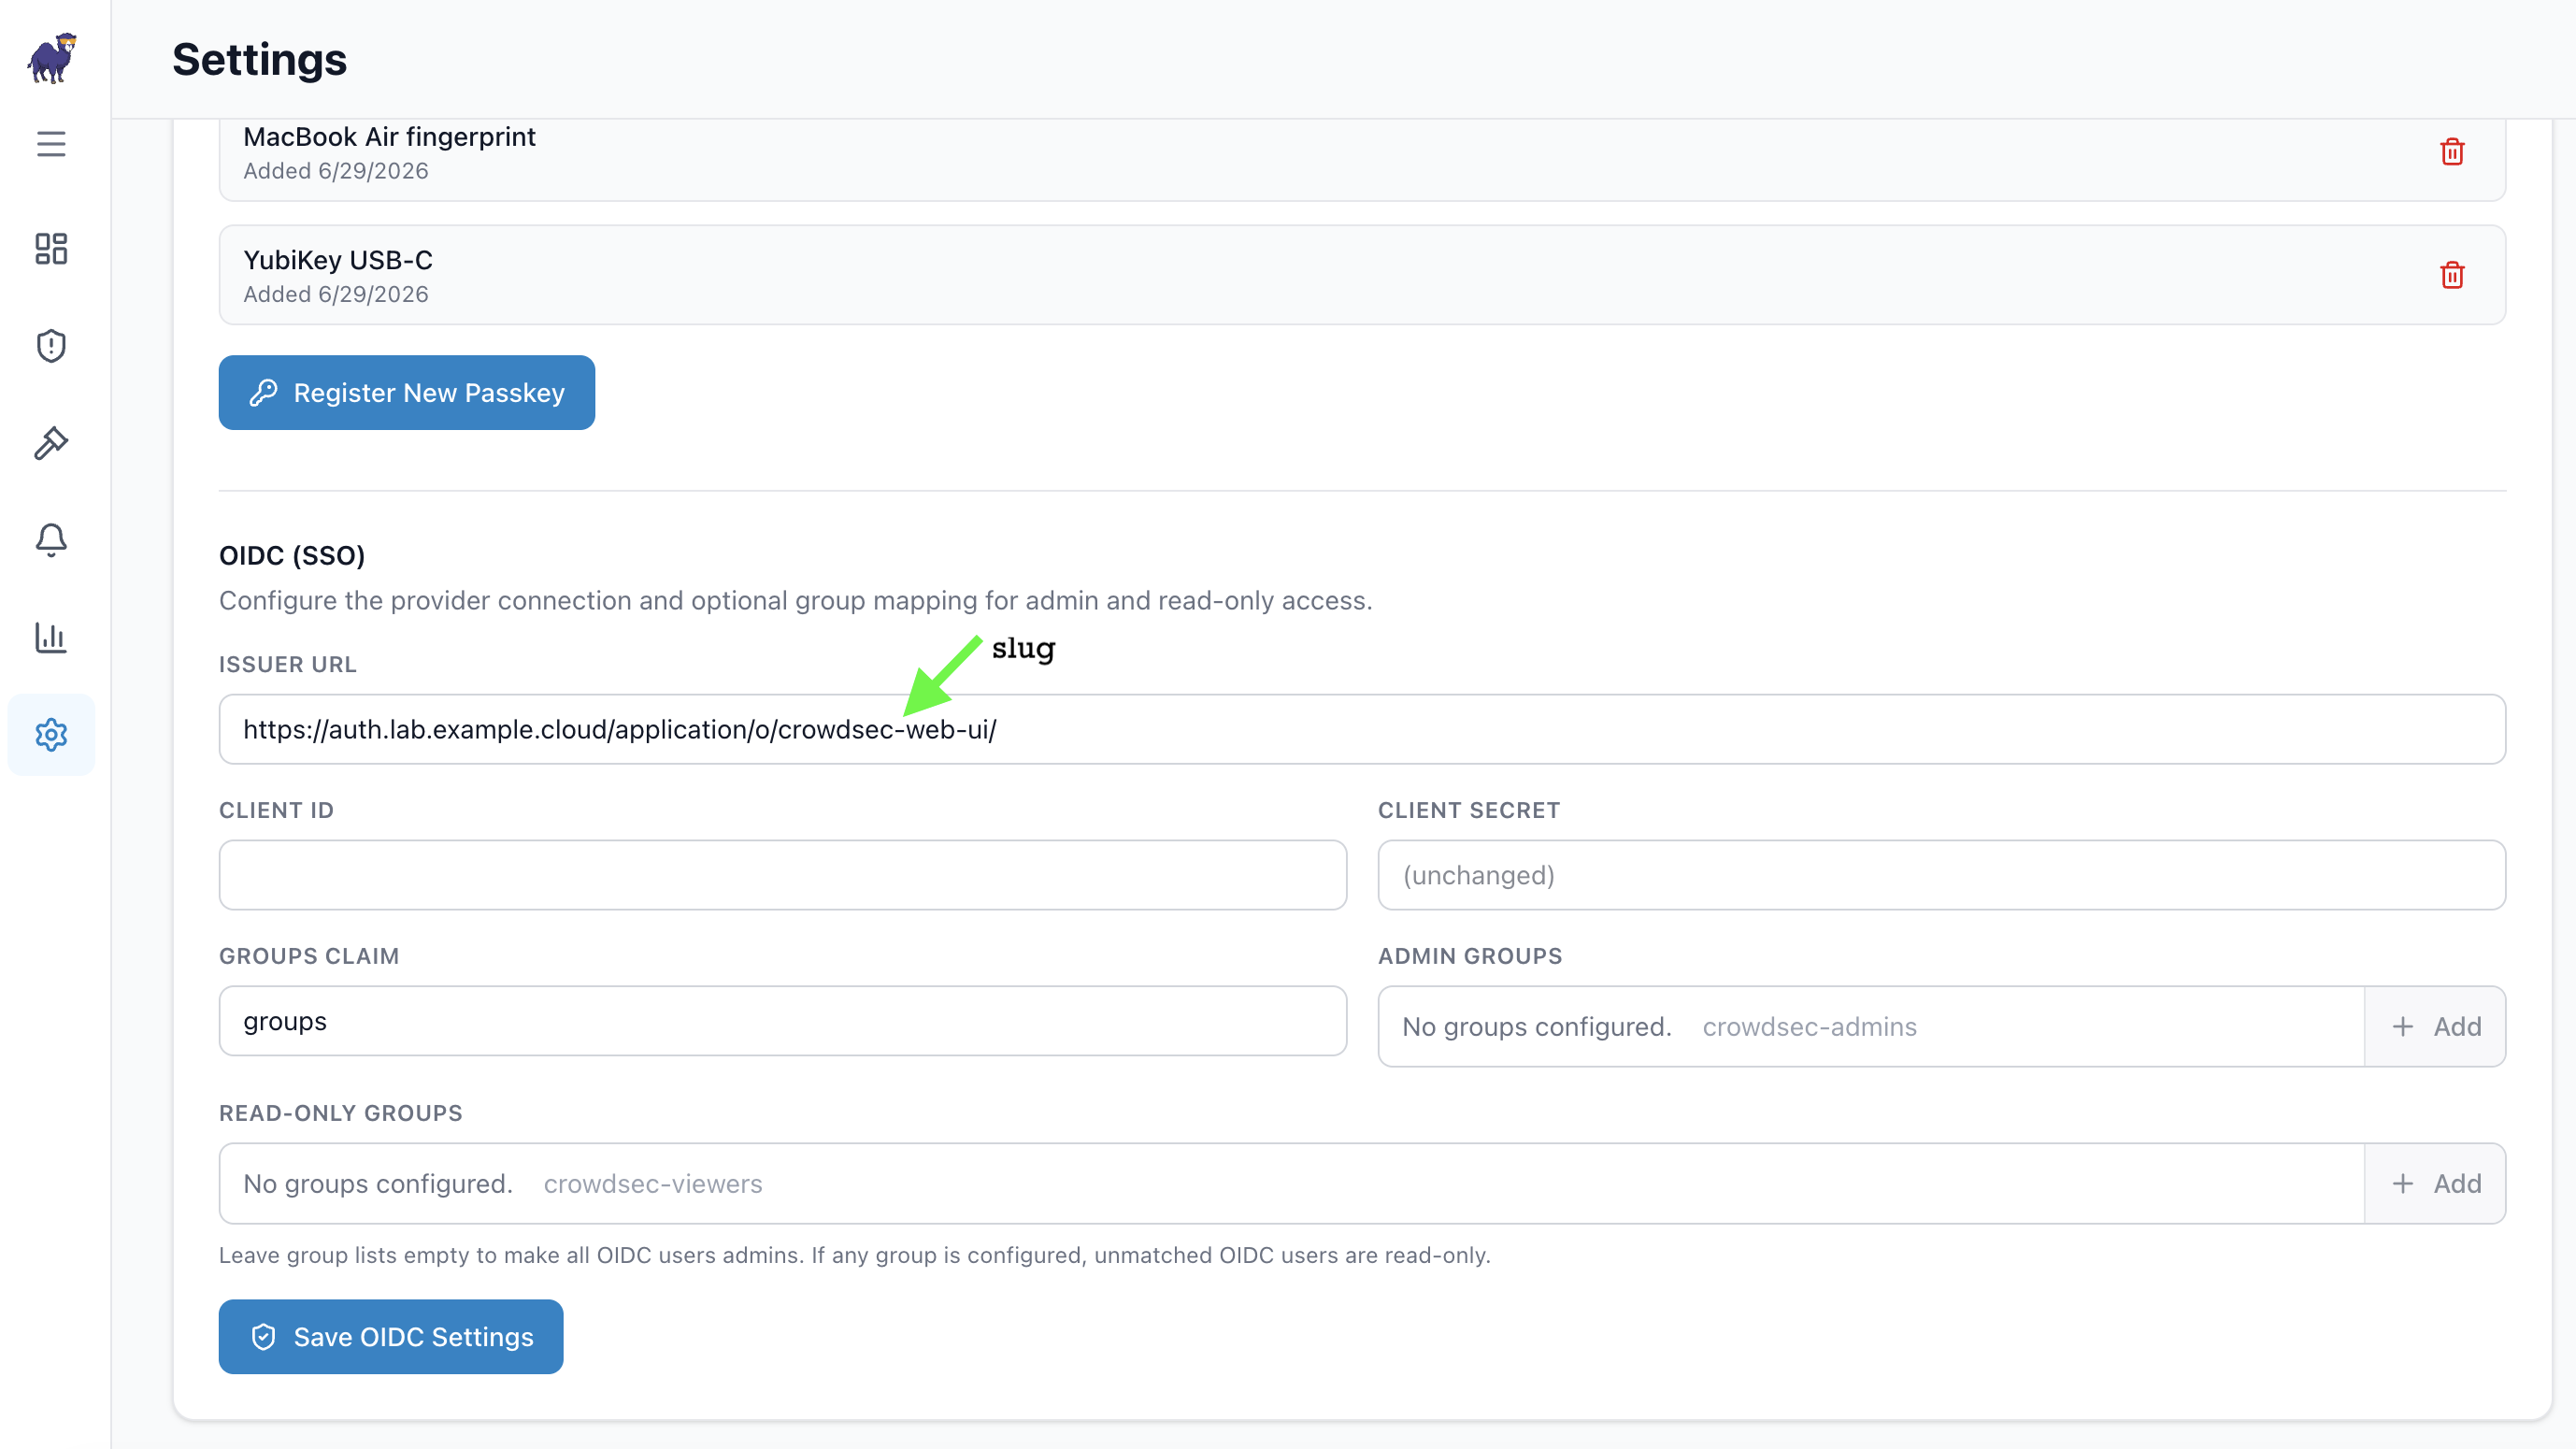Click the CLIENT SECRET label
Image resolution: width=2576 pixels, height=1449 pixels.
point(1469,811)
